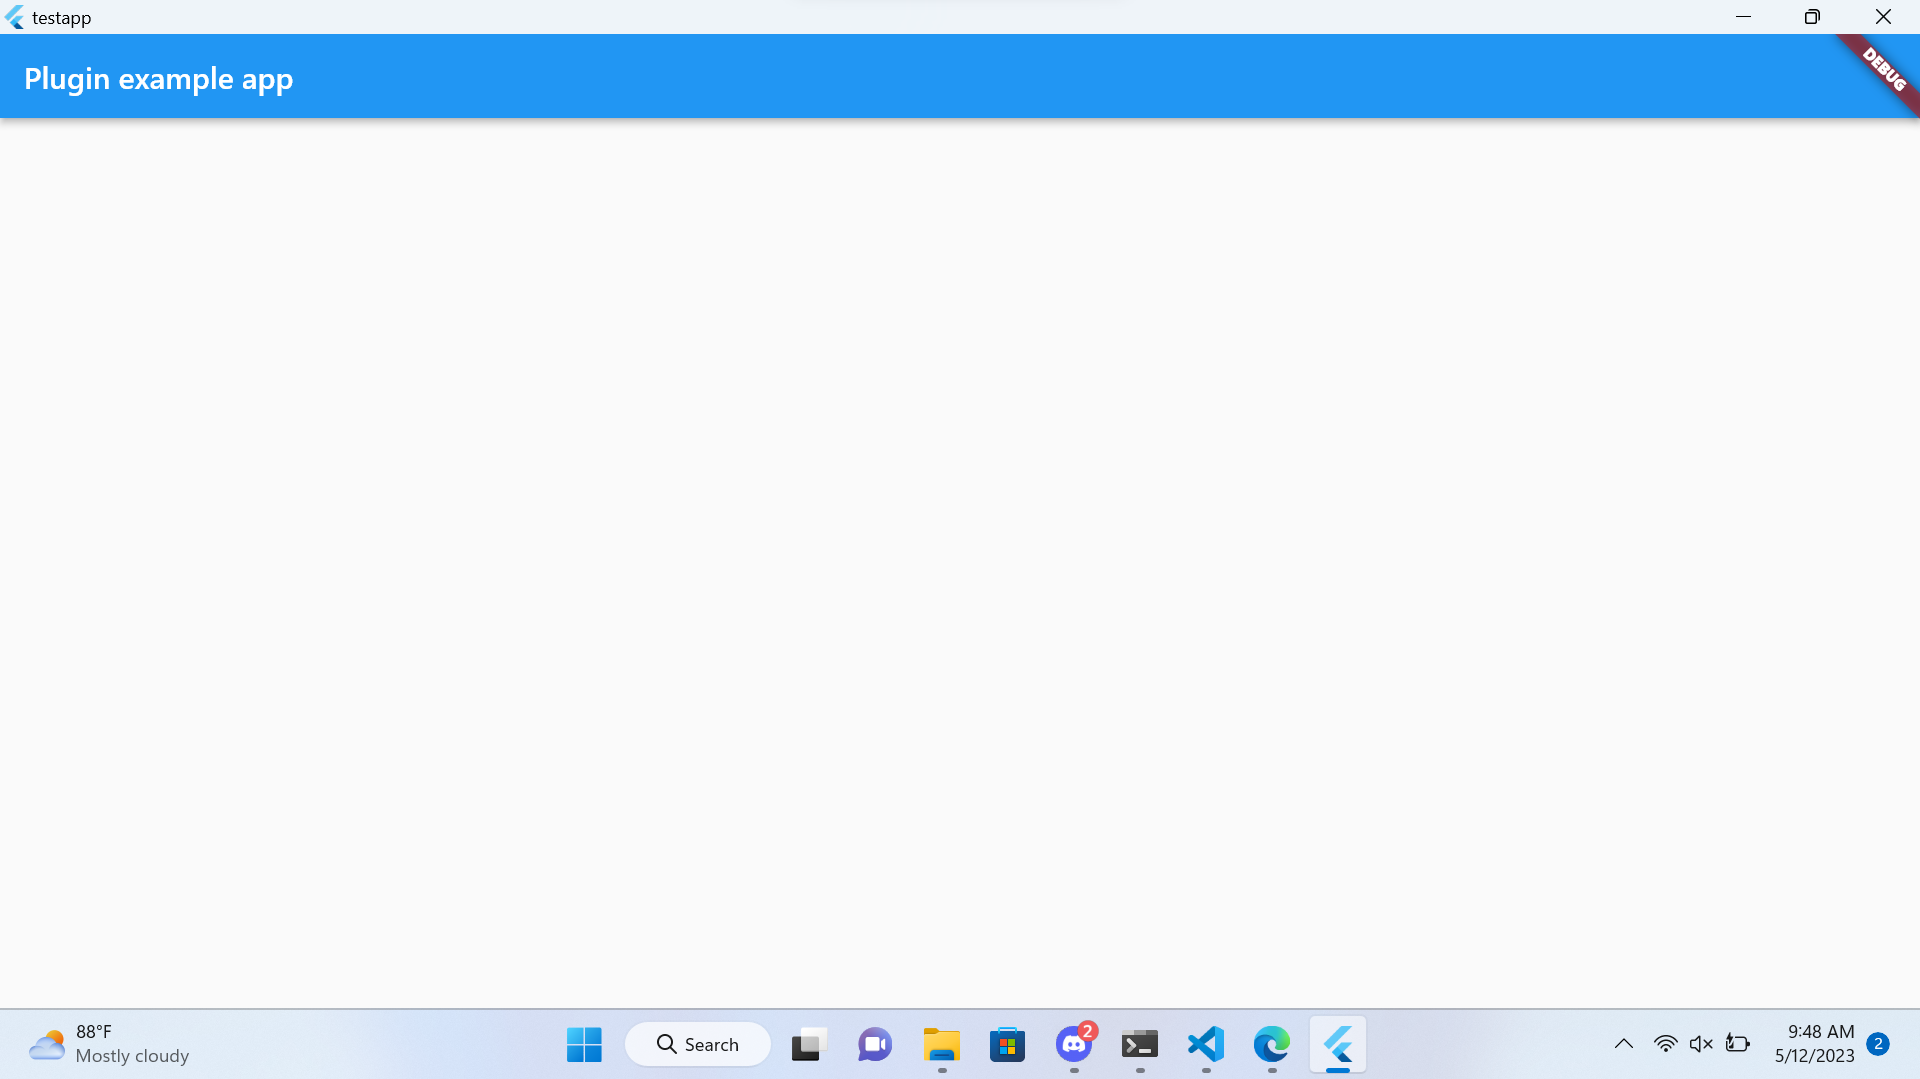Open Microsoft Edge from the taskbar
Screen dimensions: 1920x1079
pos(1271,1044)
